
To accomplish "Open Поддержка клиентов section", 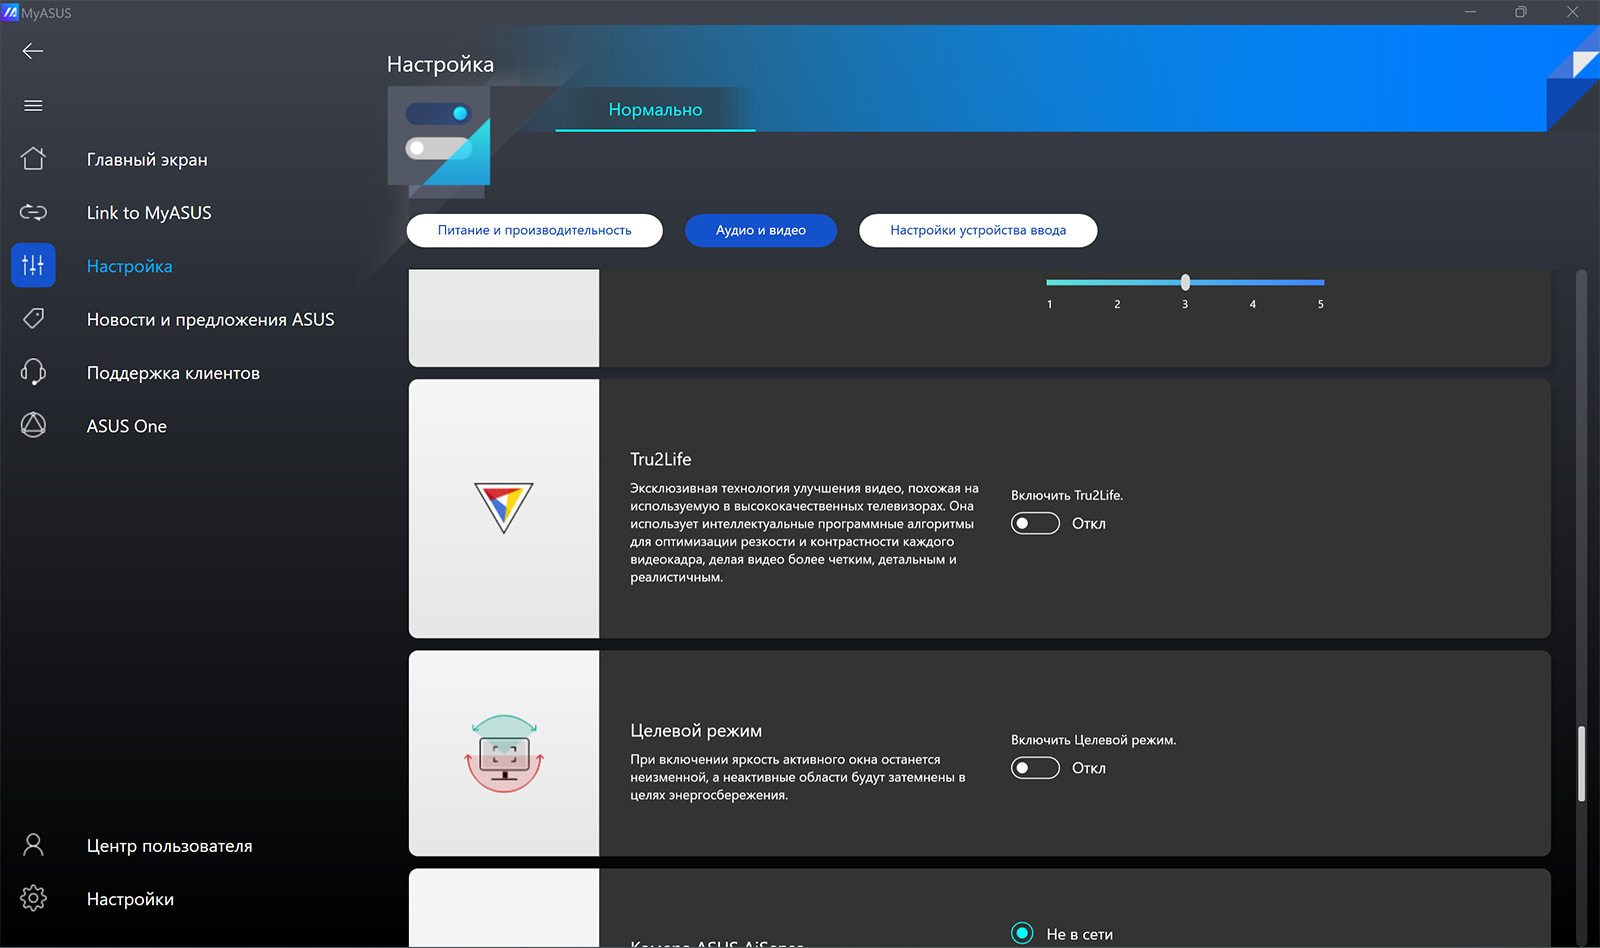I will coord(173,373).
